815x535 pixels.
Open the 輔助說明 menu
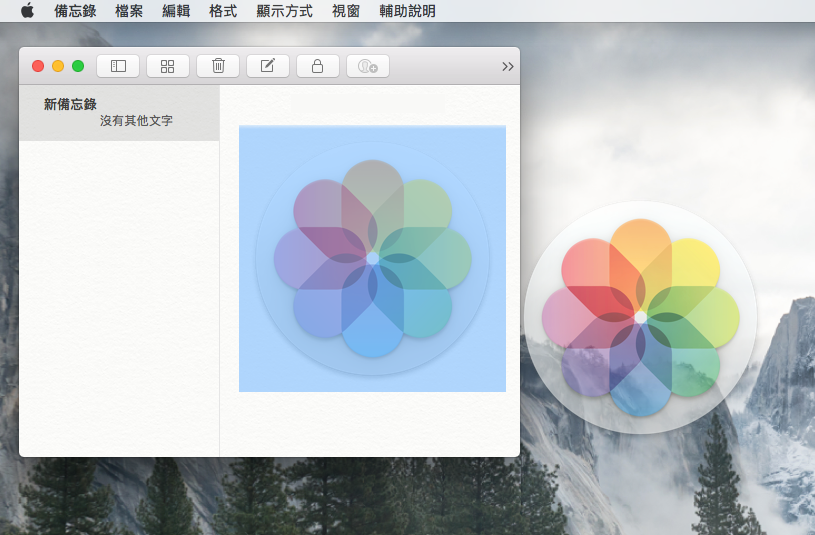pos(408,11)
